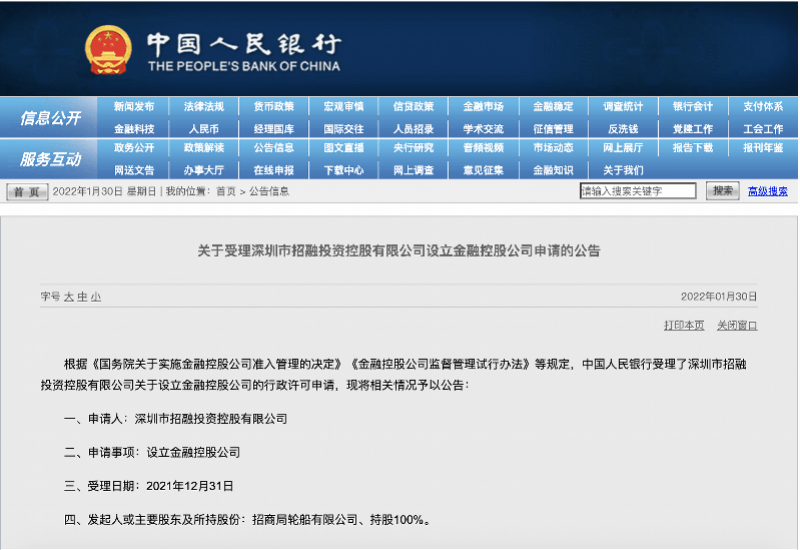Visit 网上展厅 page
This screenshot has height=550, width=800.
coord(623,148)
